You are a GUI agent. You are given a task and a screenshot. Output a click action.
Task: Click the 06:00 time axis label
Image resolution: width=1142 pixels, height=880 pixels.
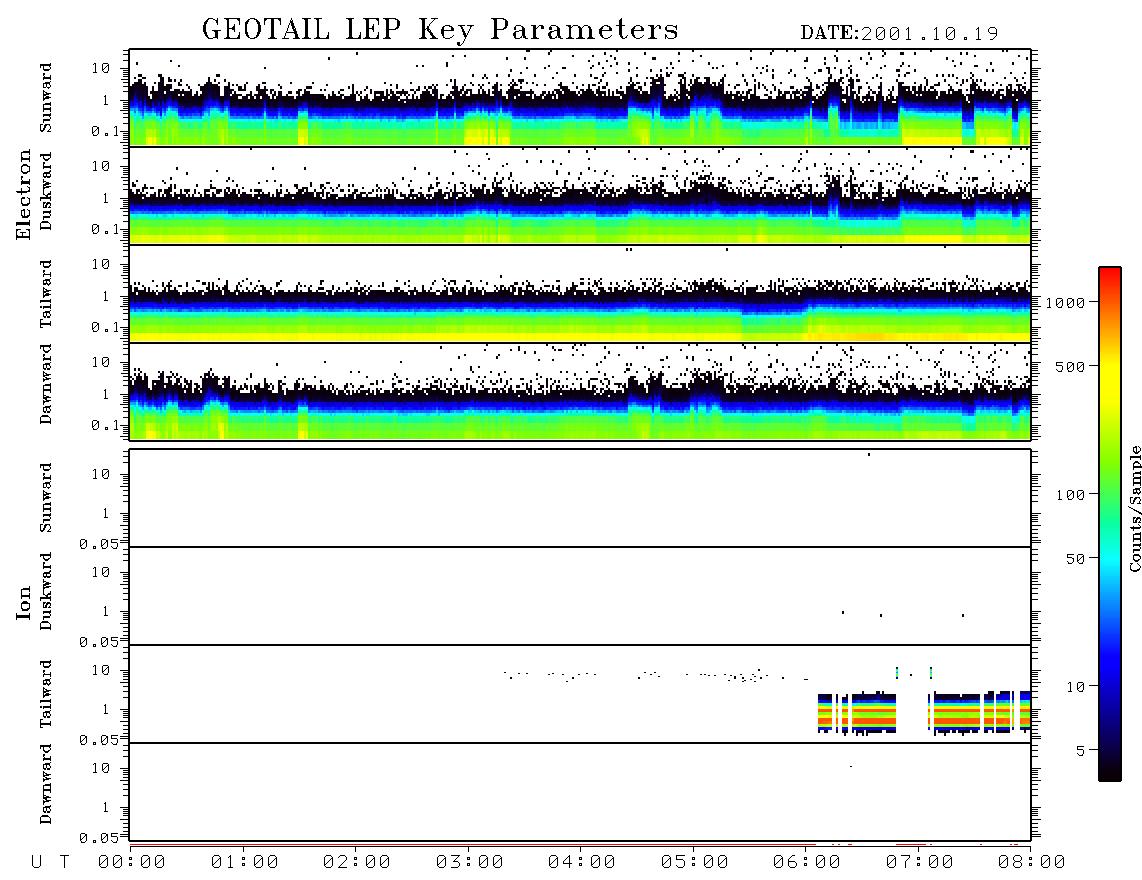[806, 863]
